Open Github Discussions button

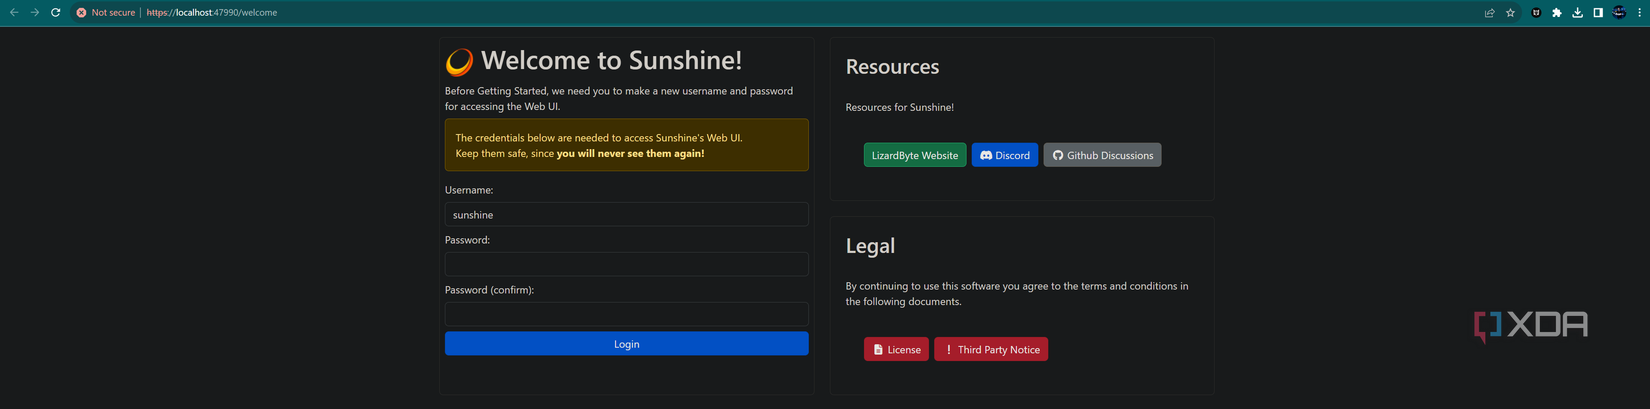(1102, 155)
